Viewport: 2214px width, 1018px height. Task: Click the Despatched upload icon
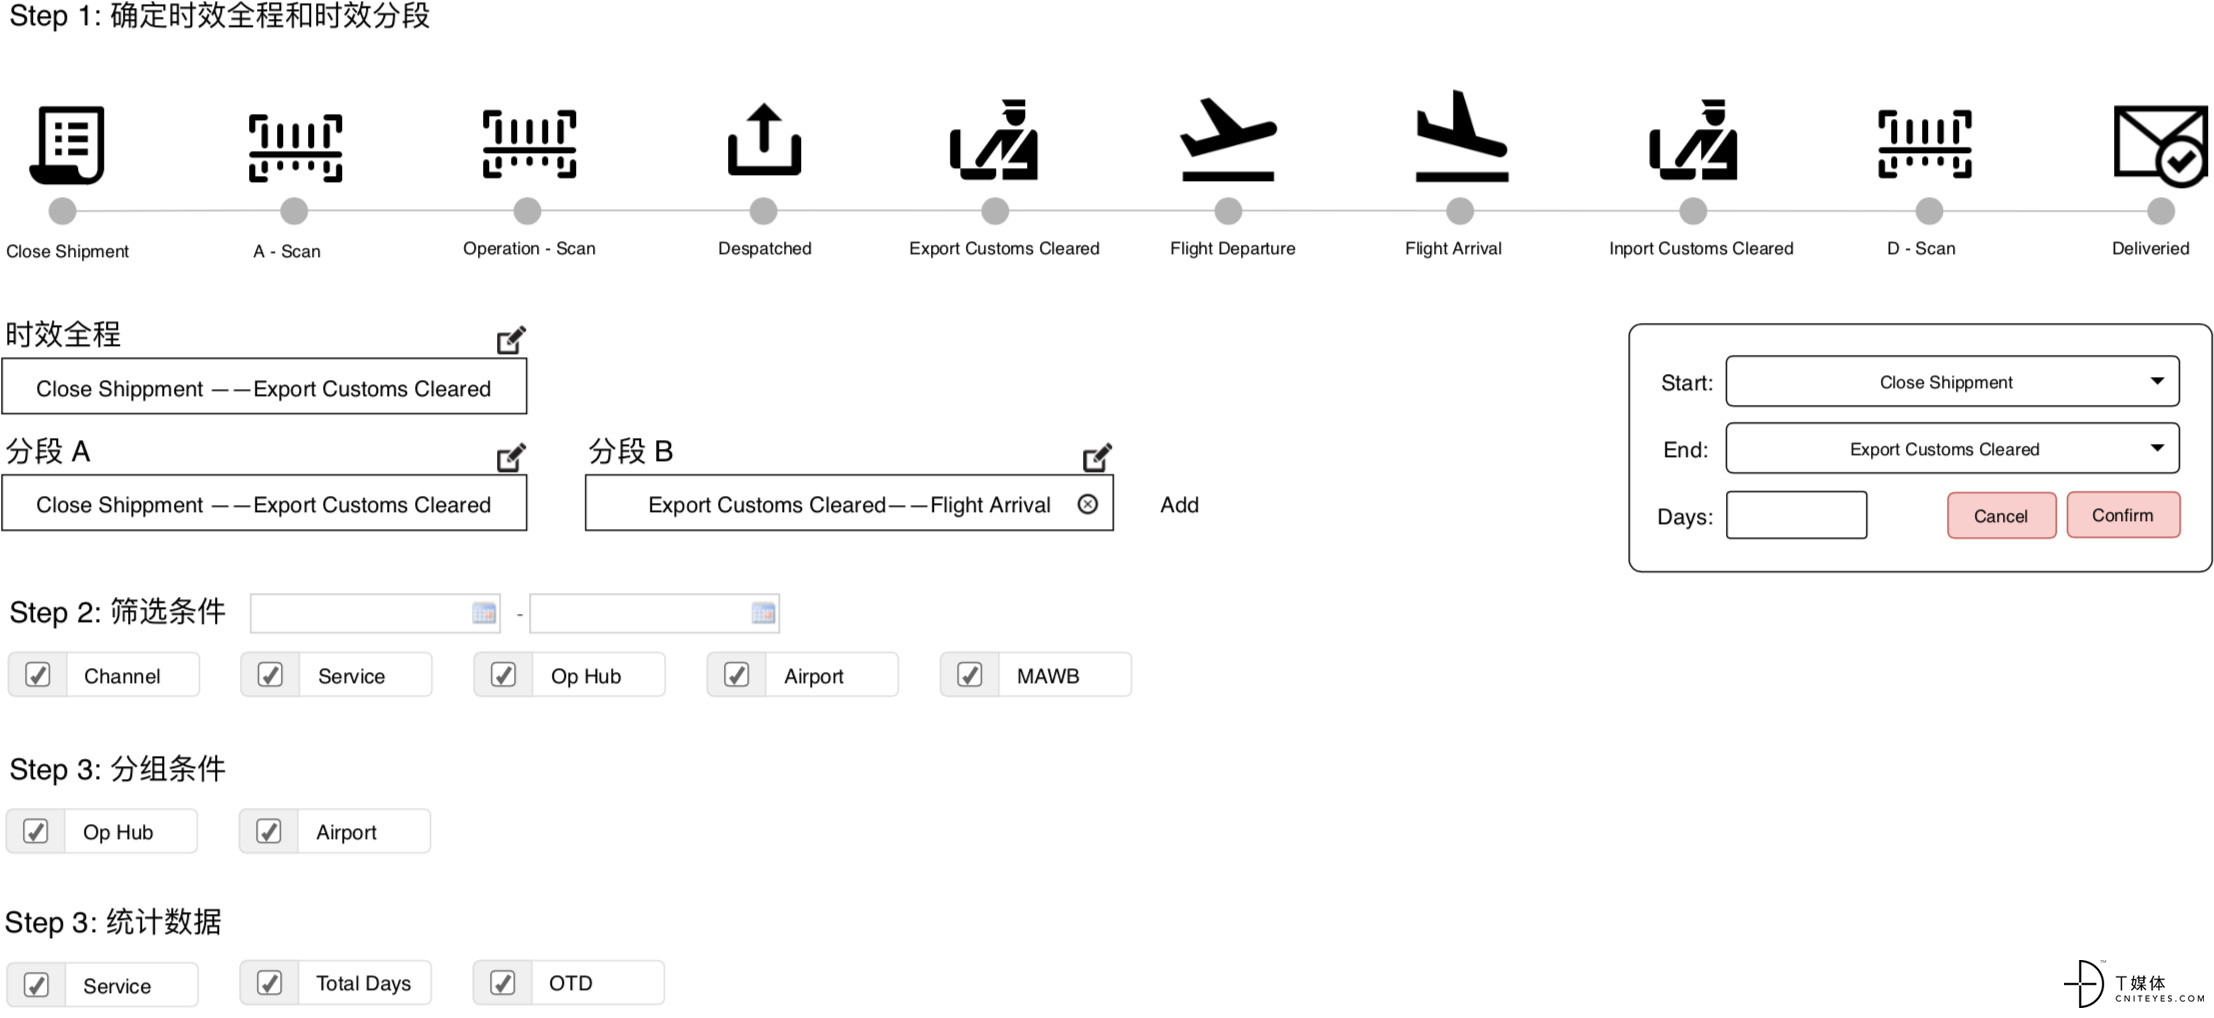point(764,140)
